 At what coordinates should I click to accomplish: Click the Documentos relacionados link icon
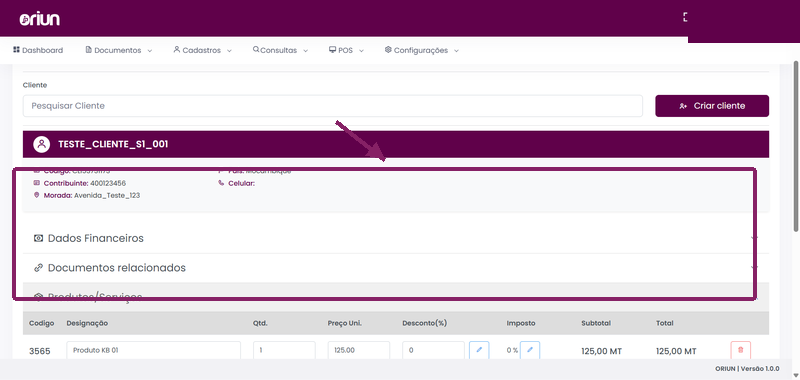click(x=38, y=268)
